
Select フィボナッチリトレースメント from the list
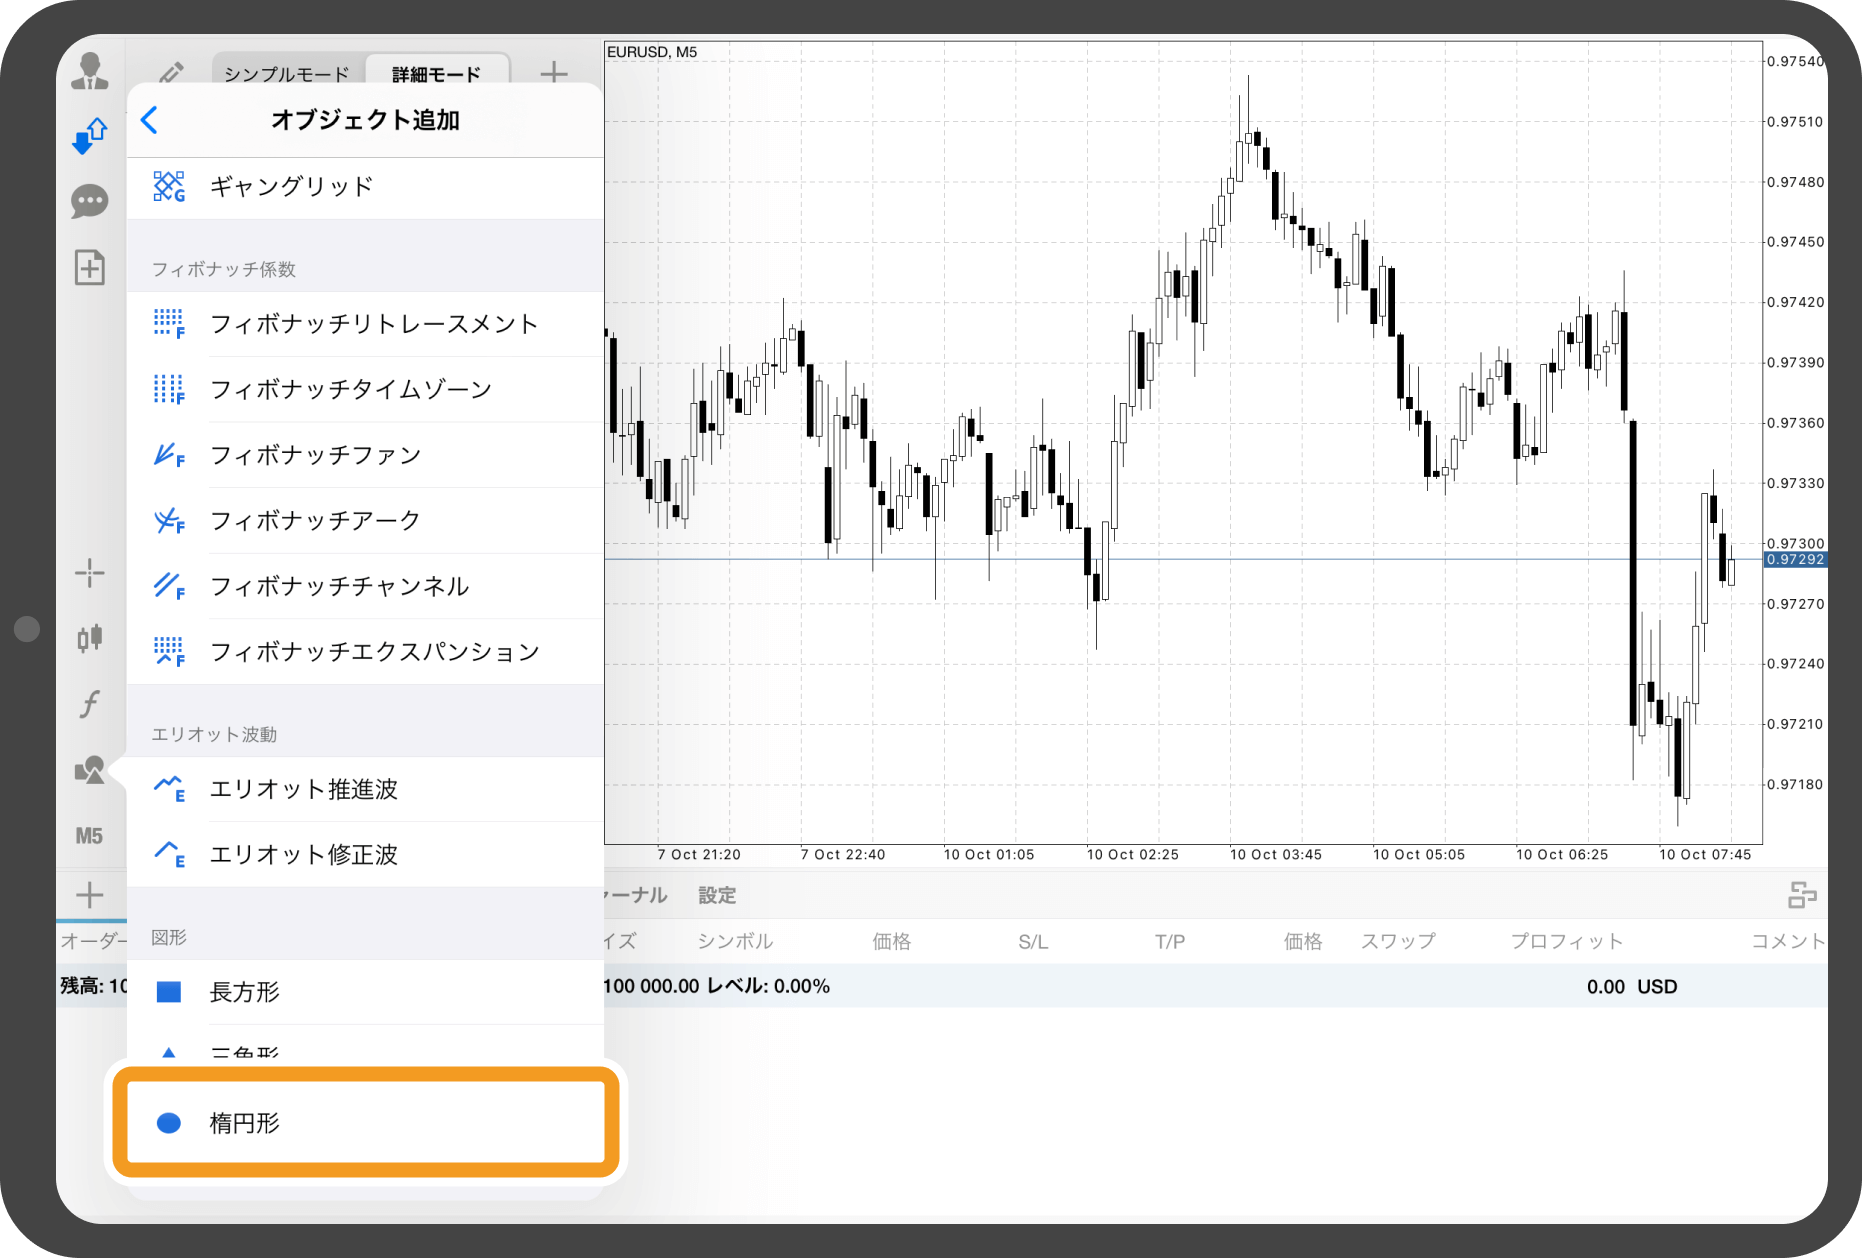373,324
